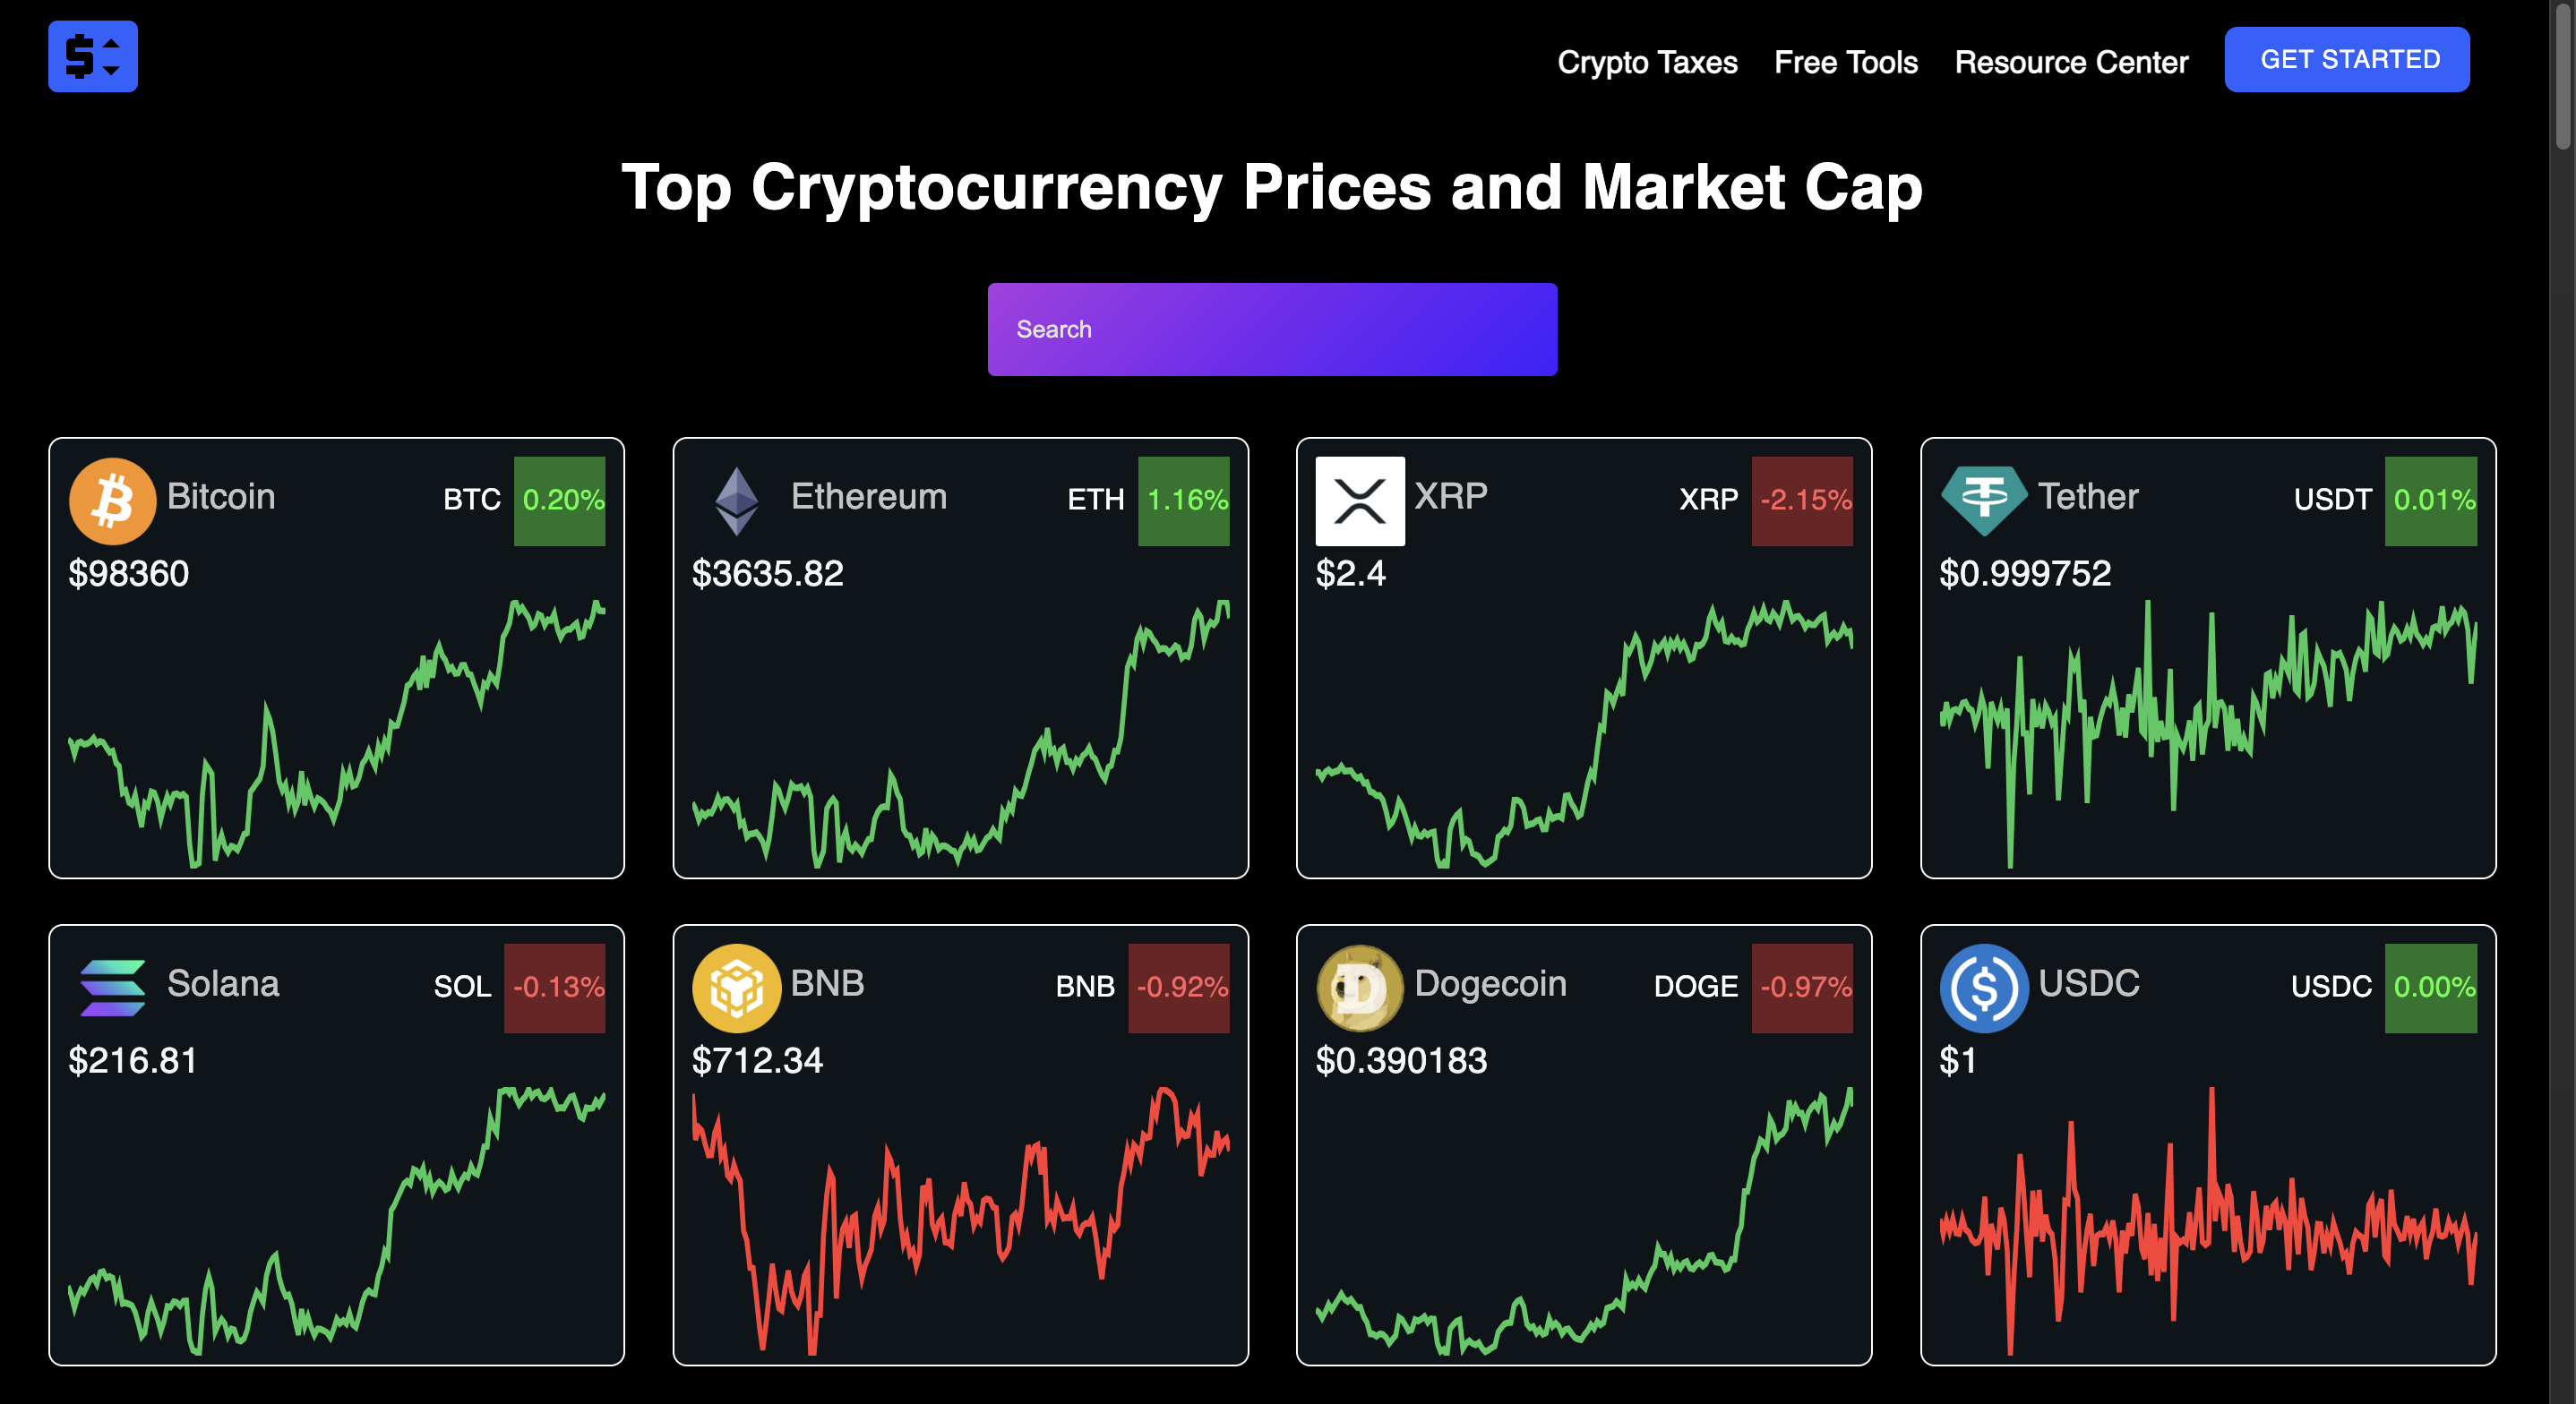Image resolution: width=2576 pixels, height=1404 pixels.
Task: Open the Crypto Taxes menu item
Action: pyautogui.click(x=1647, y=62)
